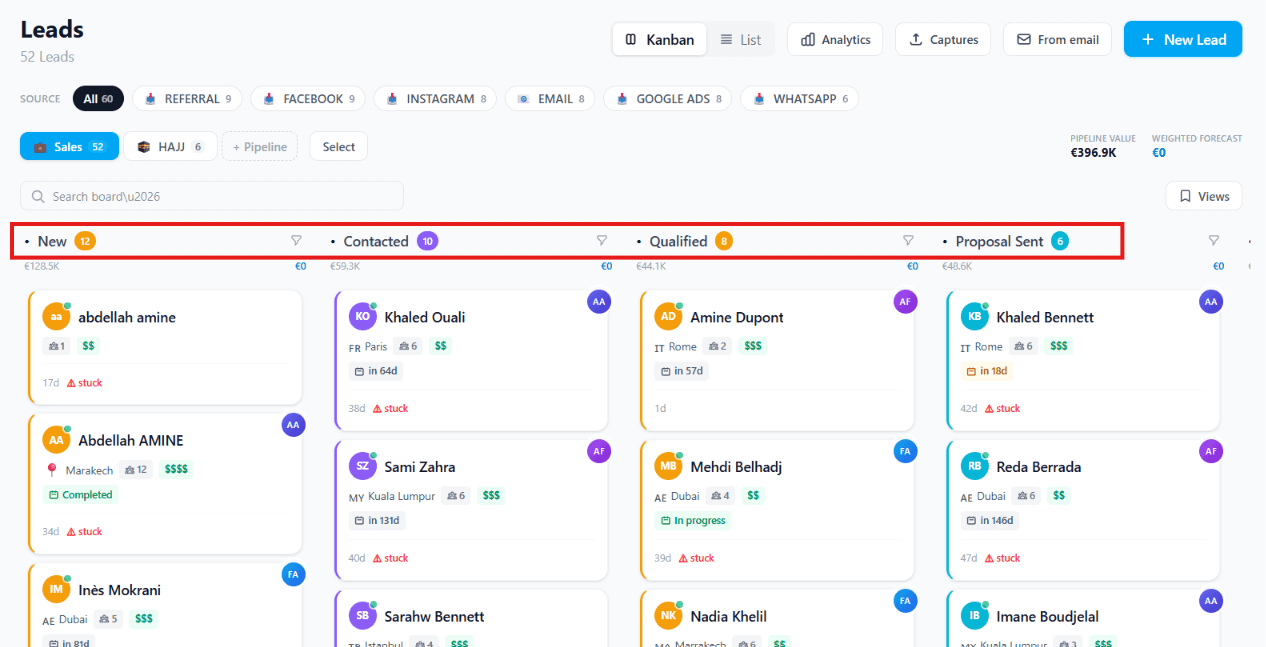This screenshot has height=647, width=1266.
Task: Select the HAJJ pipeline tab
Action: [170, 147]
